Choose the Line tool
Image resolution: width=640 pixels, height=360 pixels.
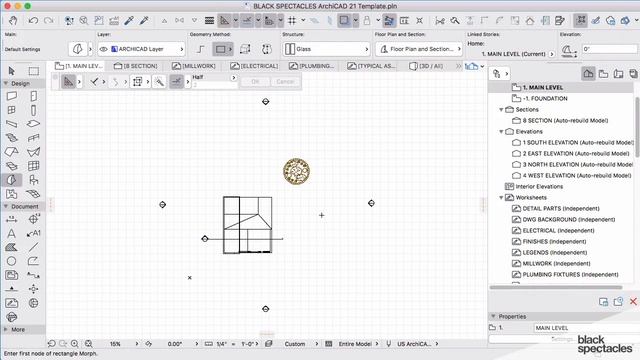pyautogui.click(x=33, y=247)
